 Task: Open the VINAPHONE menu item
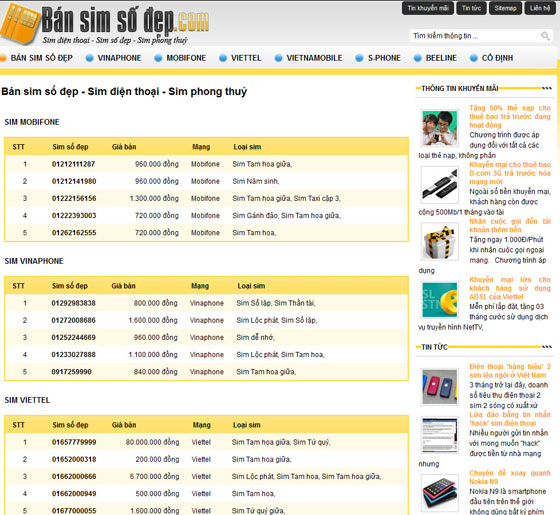click(x=120, y=58)
